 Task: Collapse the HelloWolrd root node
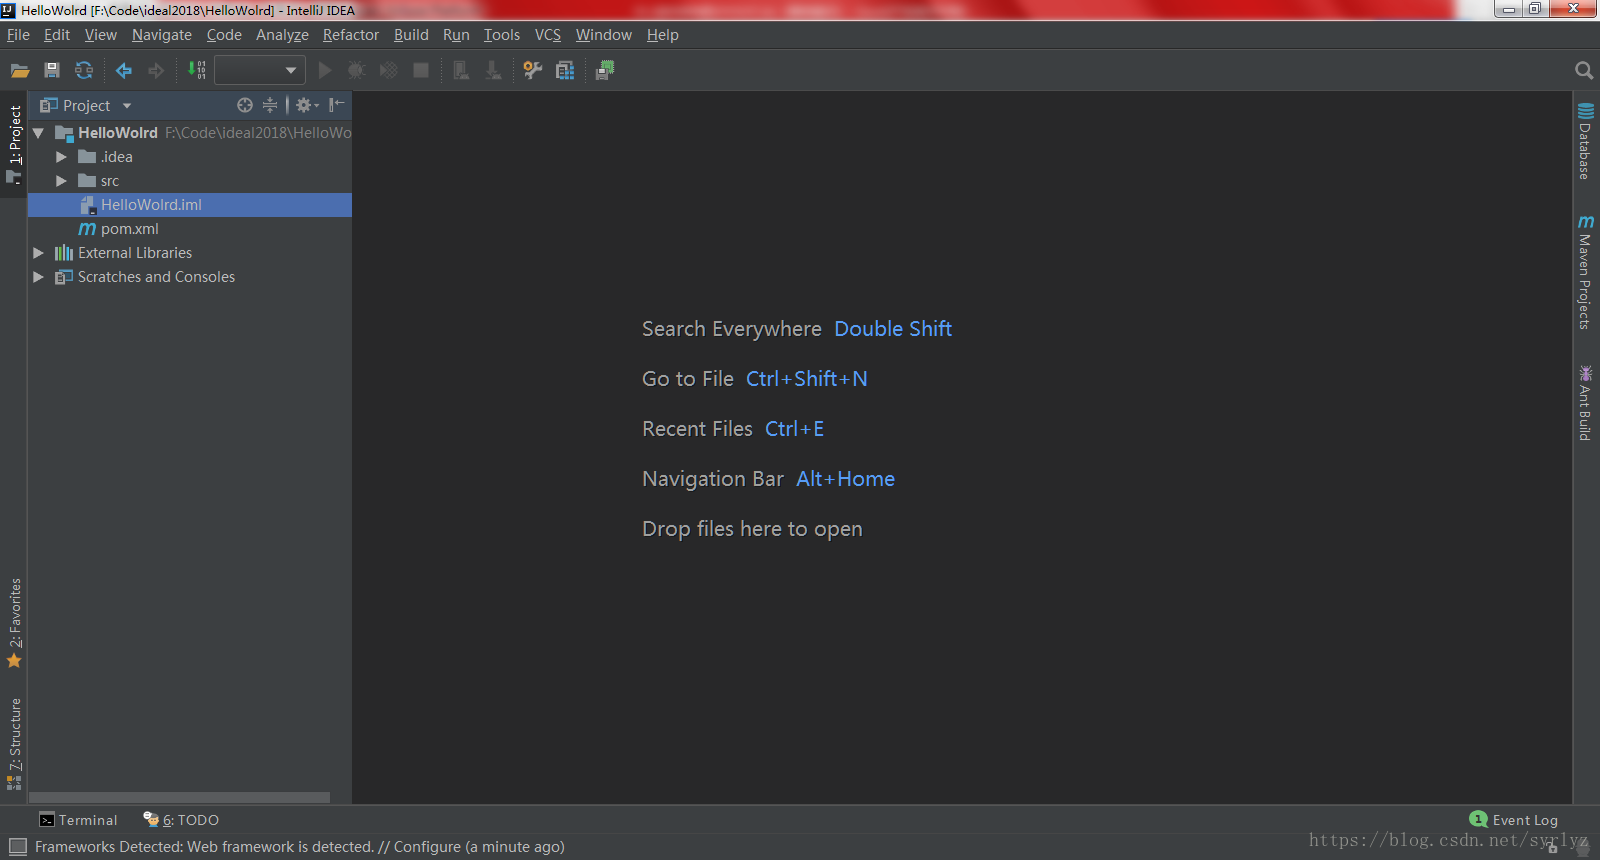(38, 133)
